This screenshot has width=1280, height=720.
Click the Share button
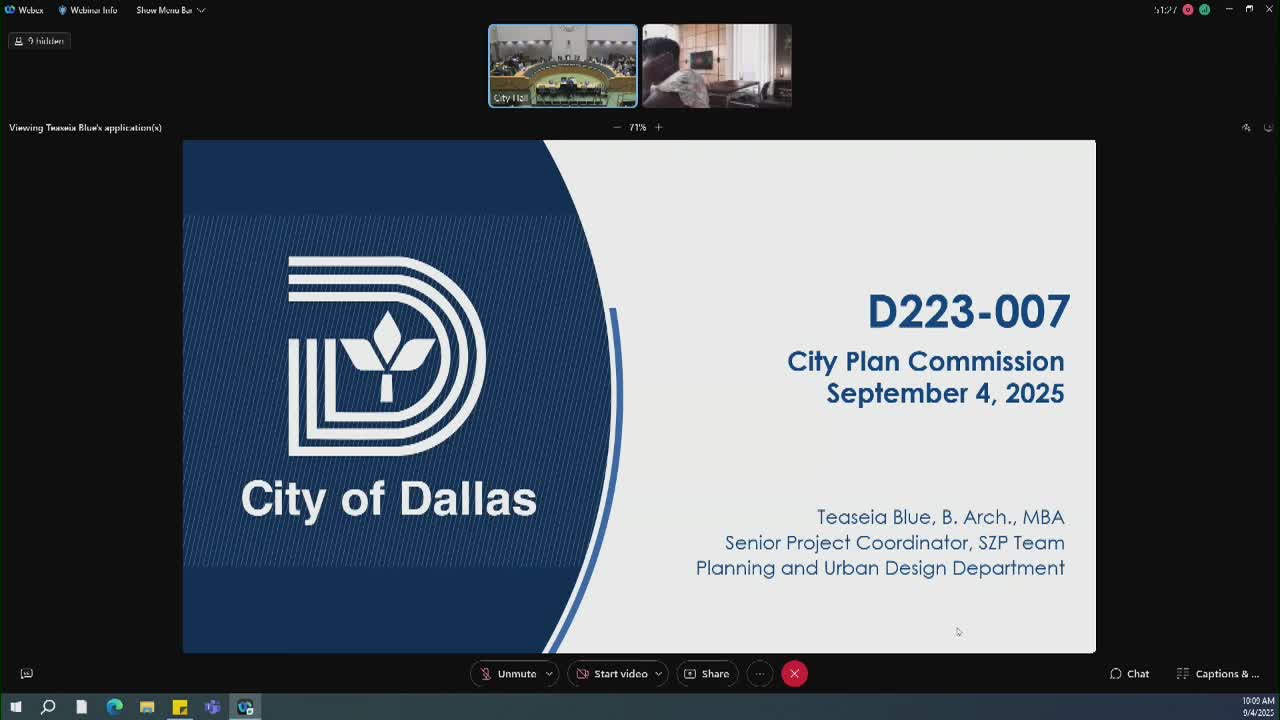[707, 673]
